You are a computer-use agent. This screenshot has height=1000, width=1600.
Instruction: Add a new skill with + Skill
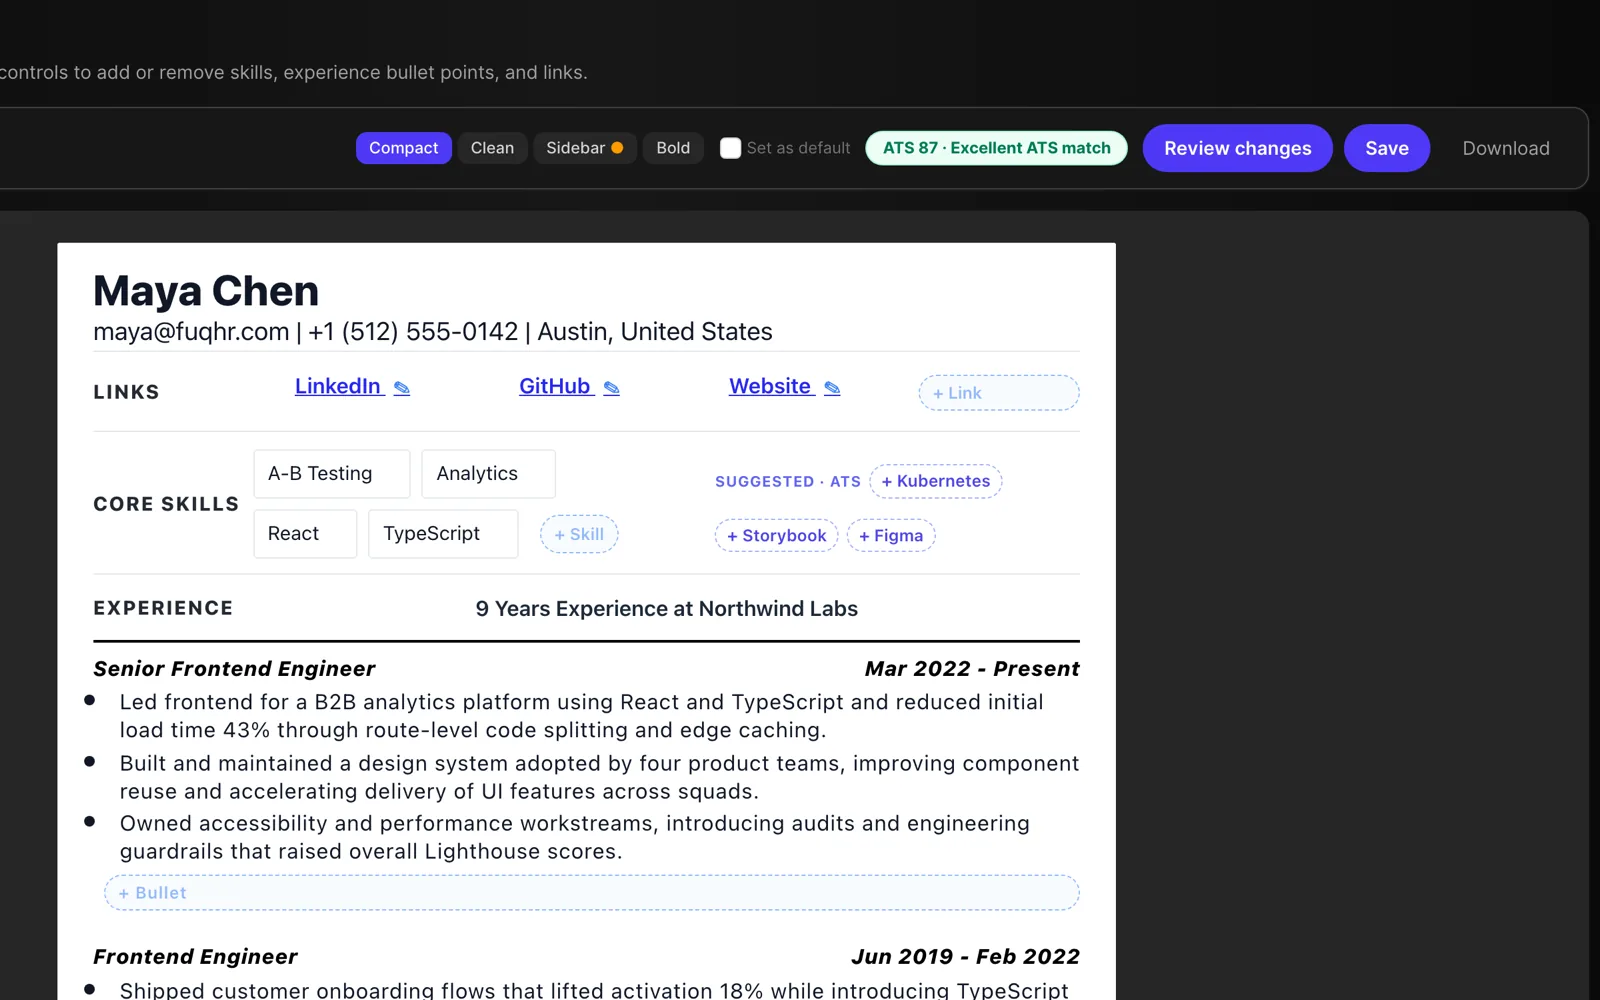(x=579, y=534)
